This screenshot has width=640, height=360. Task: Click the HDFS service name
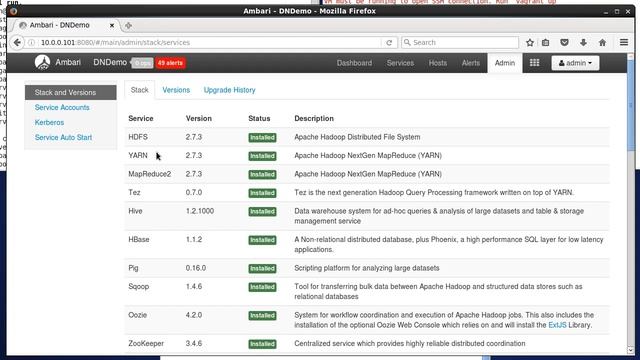tap(138, 137)
